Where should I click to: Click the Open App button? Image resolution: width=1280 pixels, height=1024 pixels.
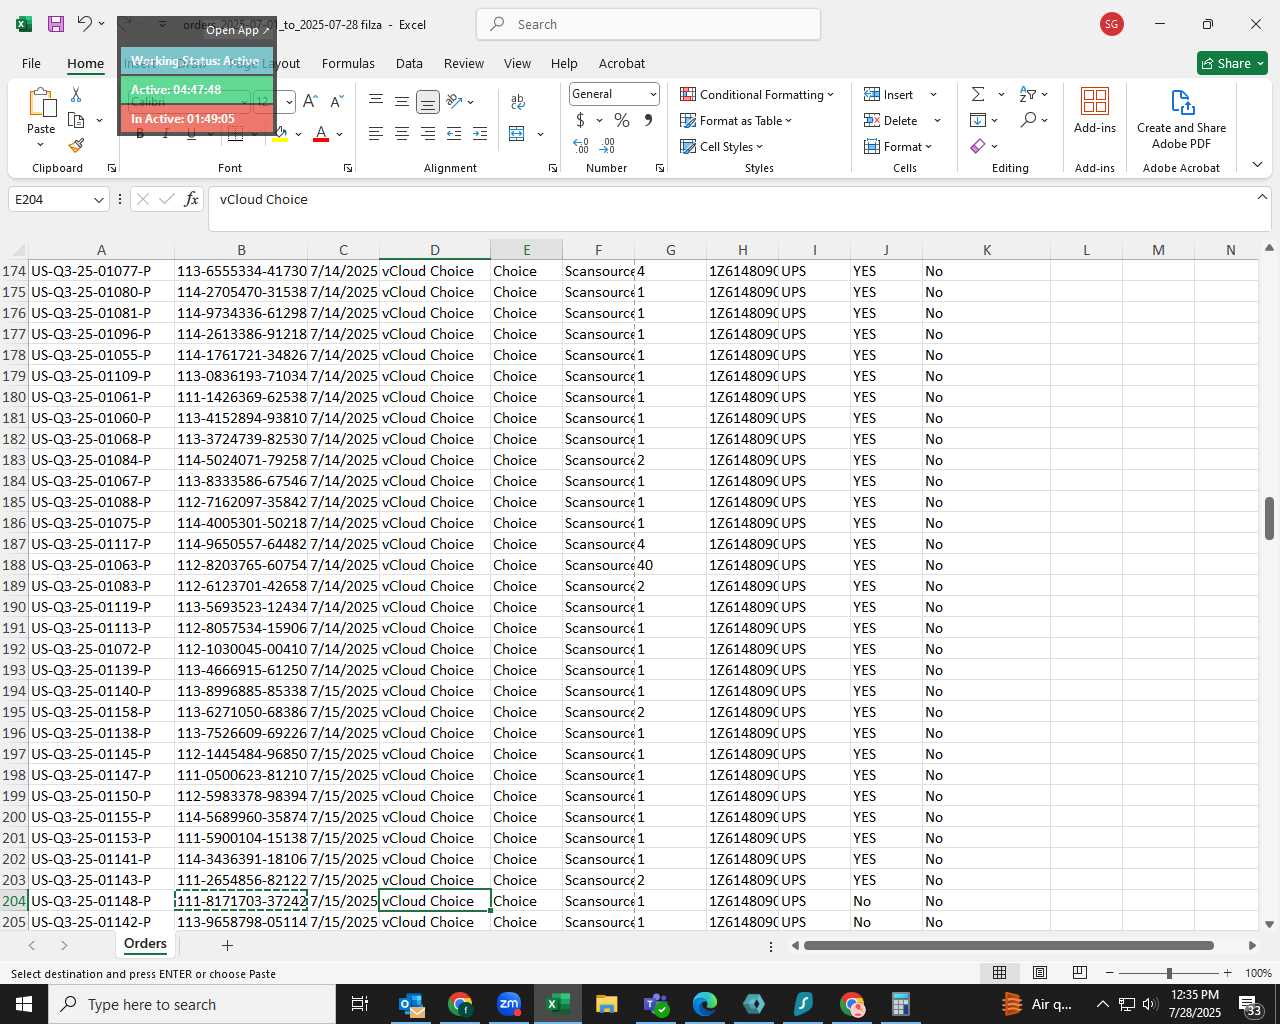(238, 30)
